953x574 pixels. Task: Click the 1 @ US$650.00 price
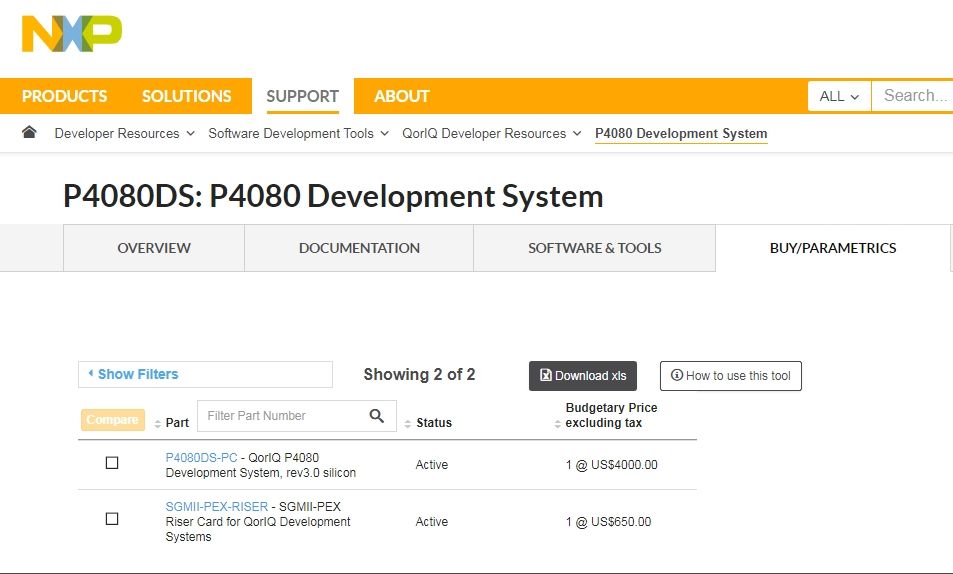pyautogui.click(x=608, y=522)
